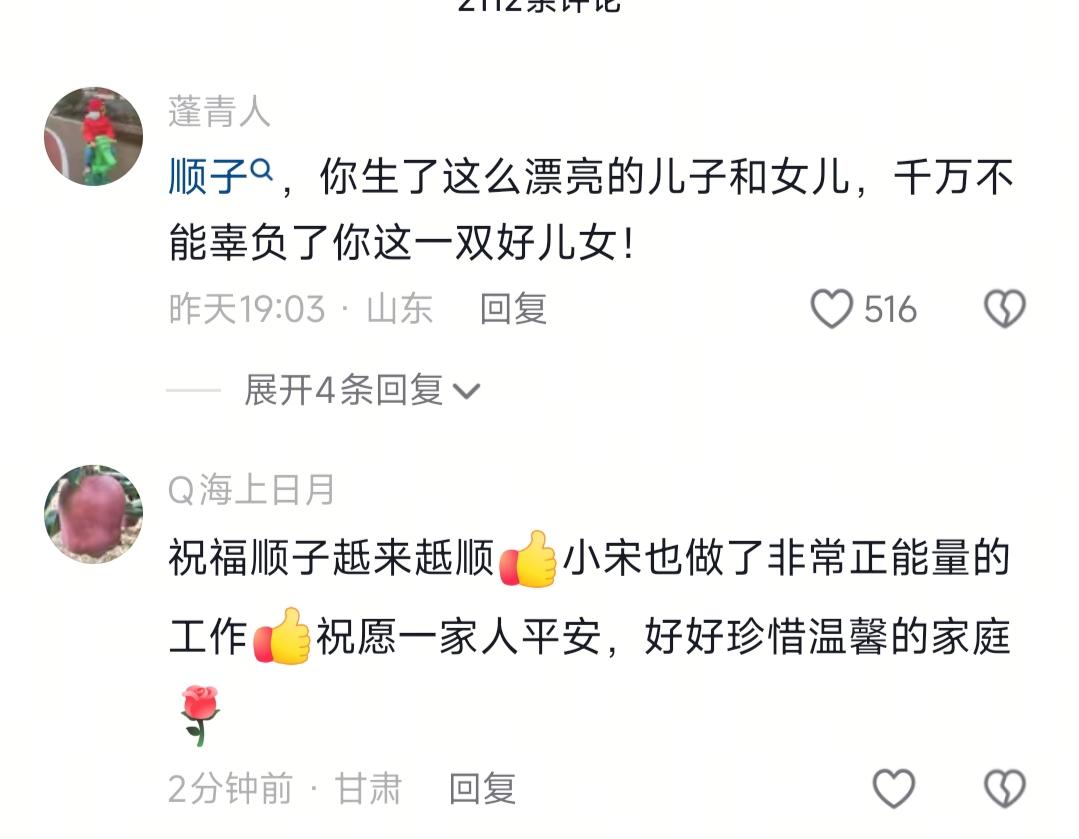Dislike the 蓬青人 comment with broken heart

click(x=1005, y=308)
